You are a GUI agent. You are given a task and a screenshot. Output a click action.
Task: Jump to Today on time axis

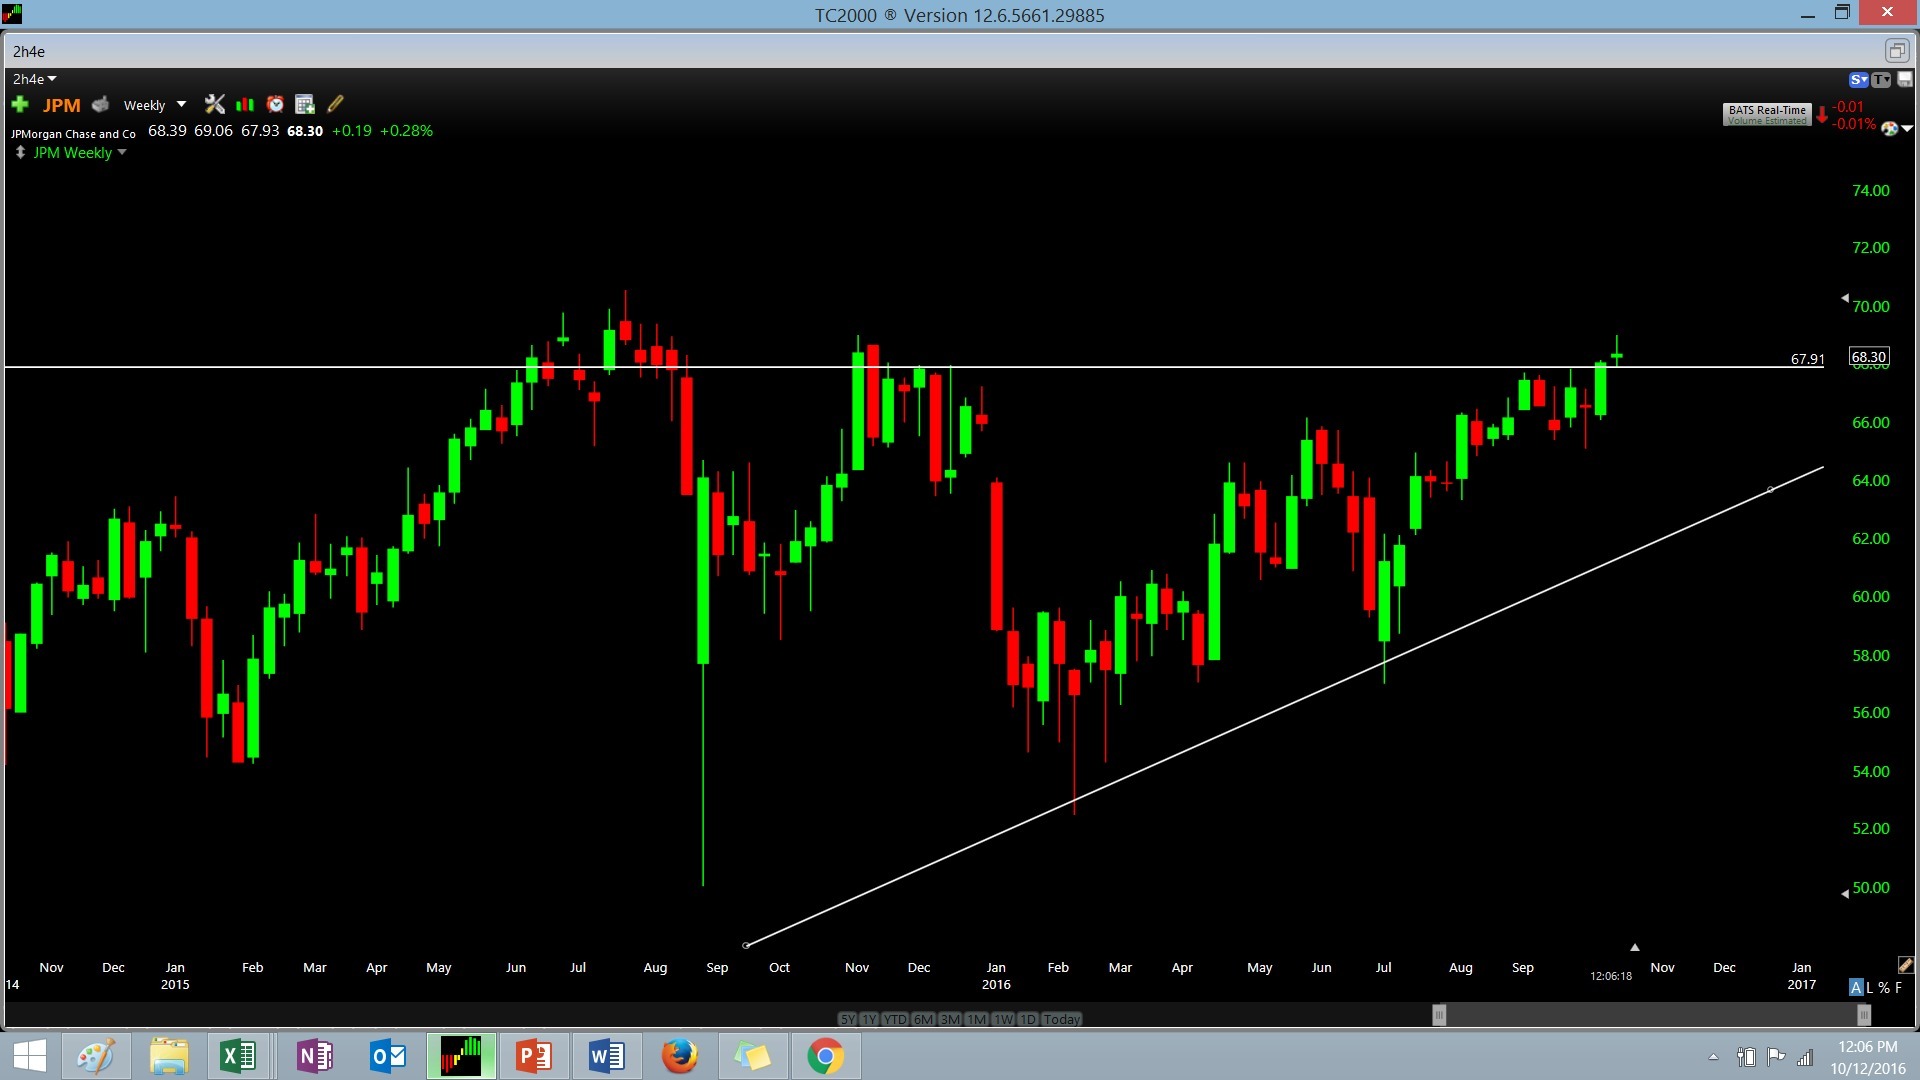1062,1019
